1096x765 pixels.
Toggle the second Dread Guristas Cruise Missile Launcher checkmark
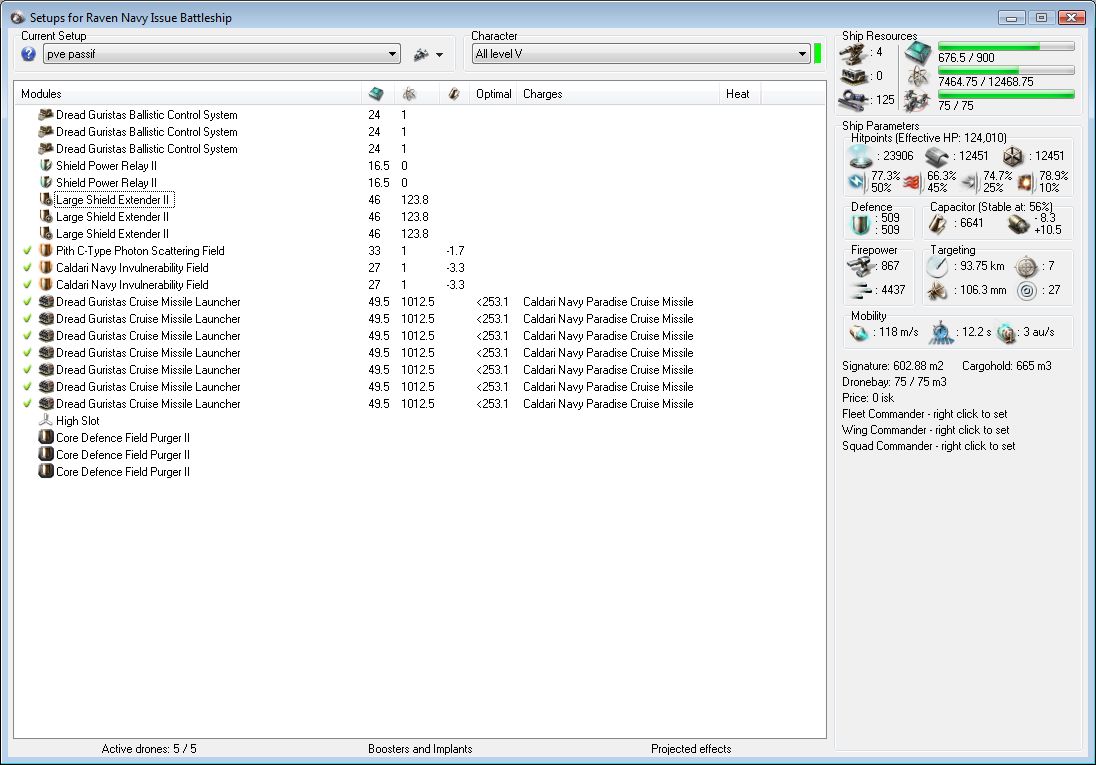tap(27, 318)
